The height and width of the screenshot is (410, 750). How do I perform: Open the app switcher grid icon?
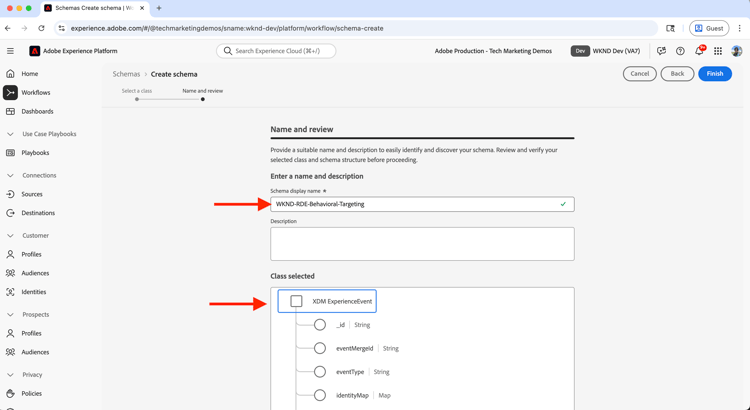718,51
